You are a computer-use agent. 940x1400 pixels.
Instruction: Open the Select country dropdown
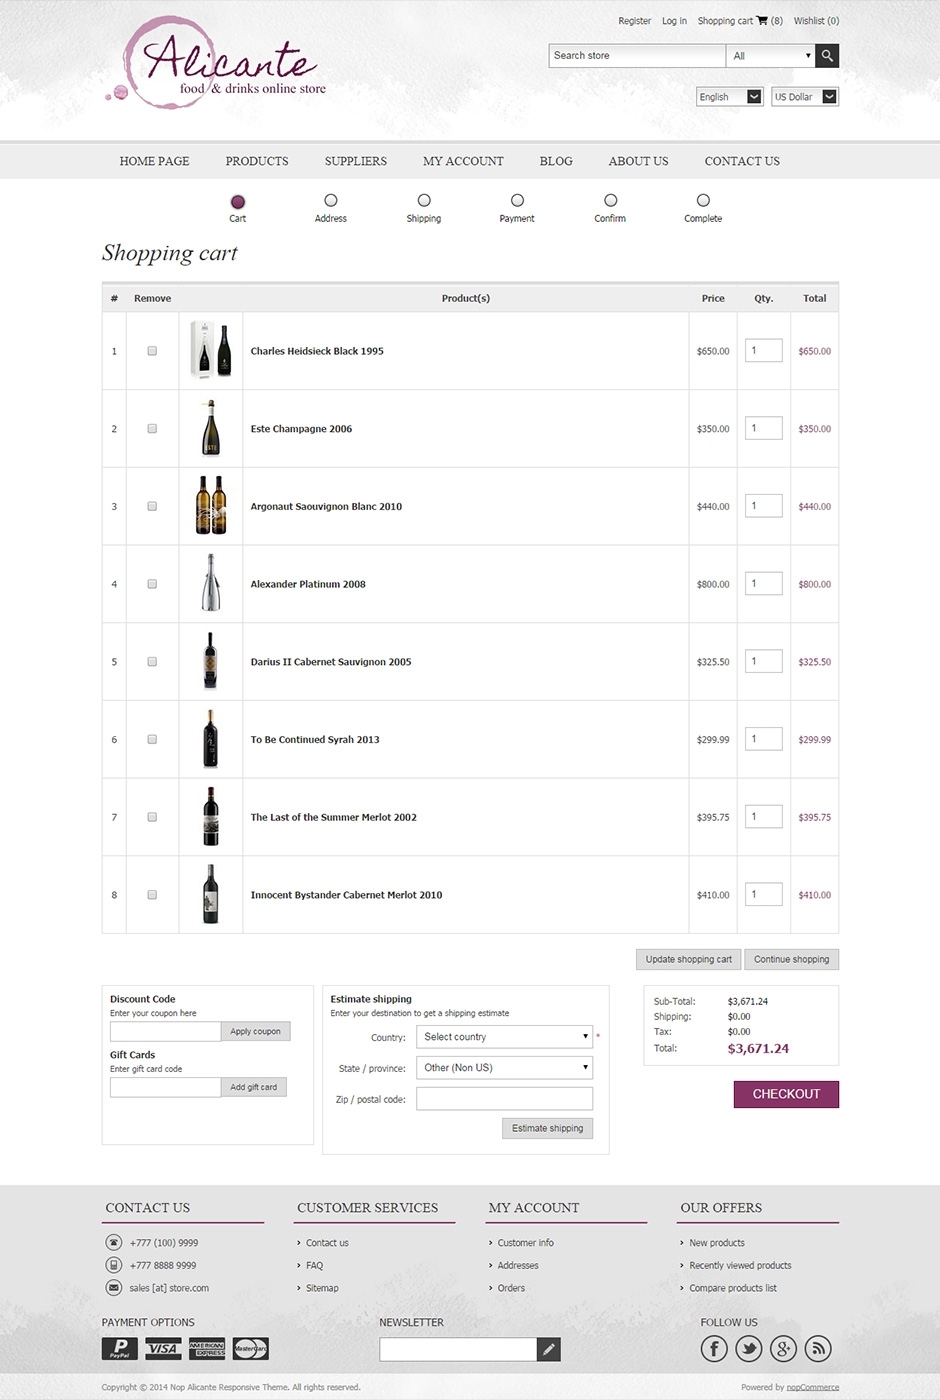[505, 1037]
